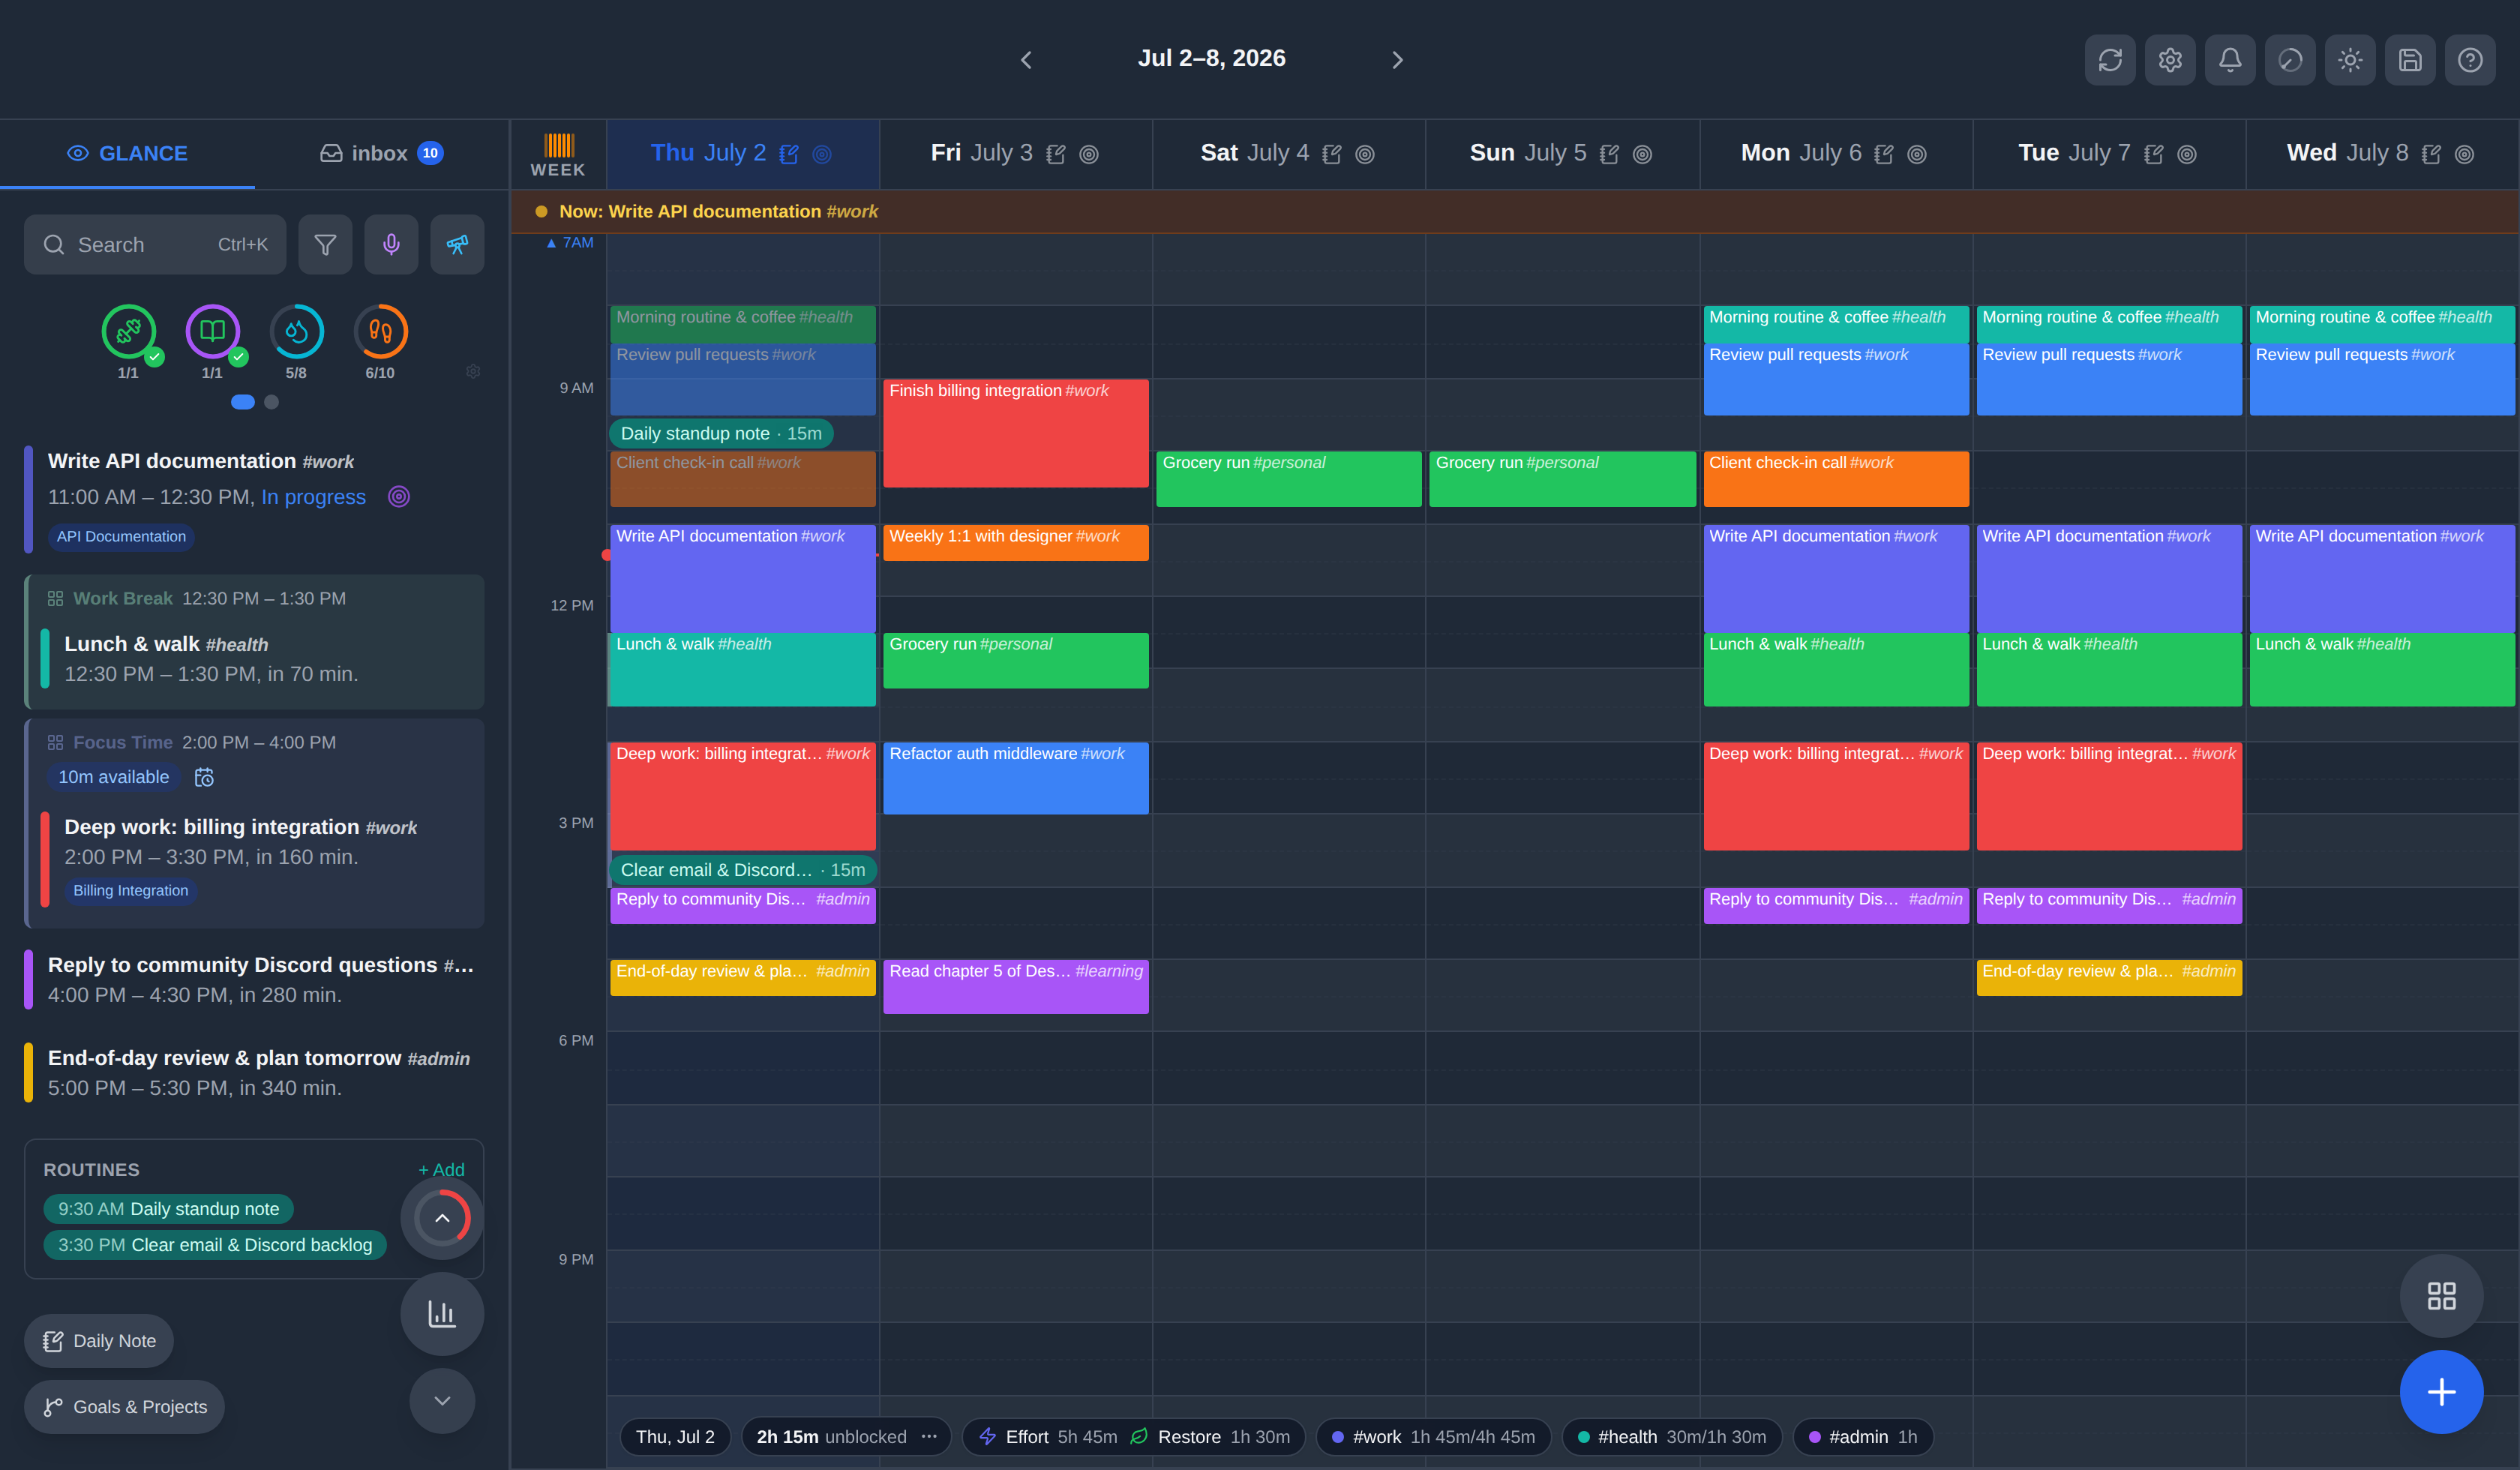The width and height of the screenshot is (2520, 1470).
Task: Click the telescope icon button
Action: pyautogui.click(x=457, y=245)
